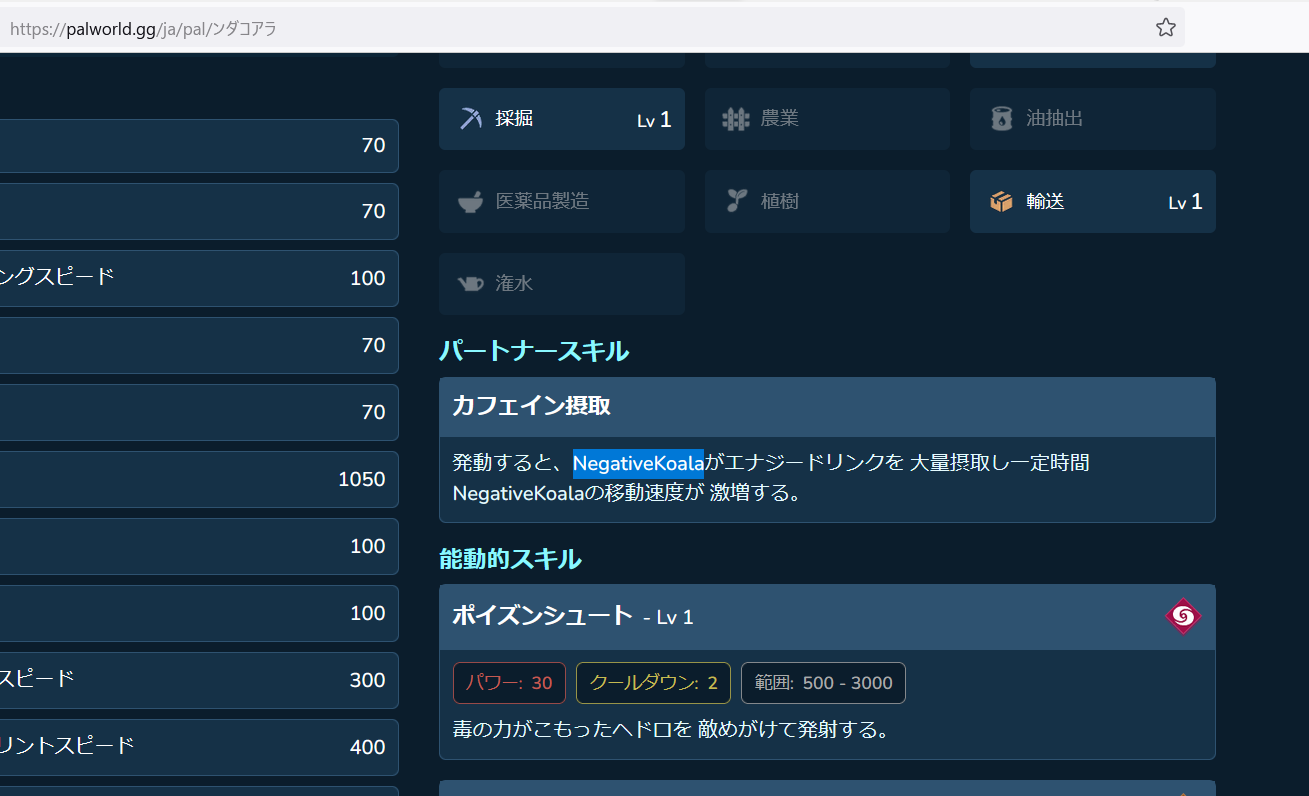This screenshot has width=1309, height=796.
Task: Select the 輸送 Lv 1 work card
Action: click(1093, 201)
